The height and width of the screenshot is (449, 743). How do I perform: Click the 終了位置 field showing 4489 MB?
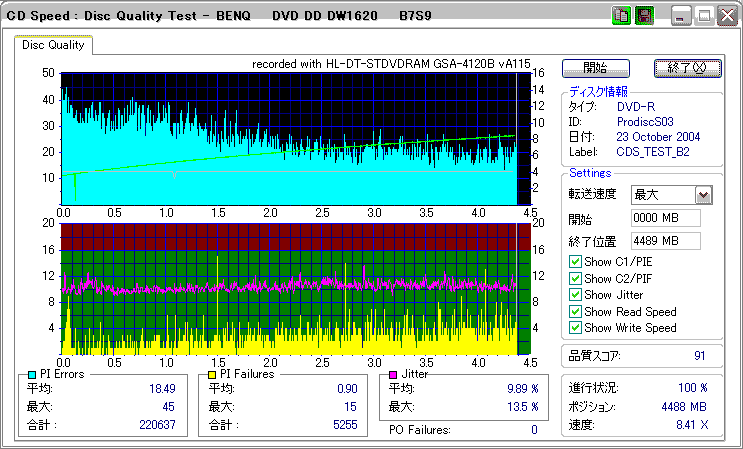[665, 240]
